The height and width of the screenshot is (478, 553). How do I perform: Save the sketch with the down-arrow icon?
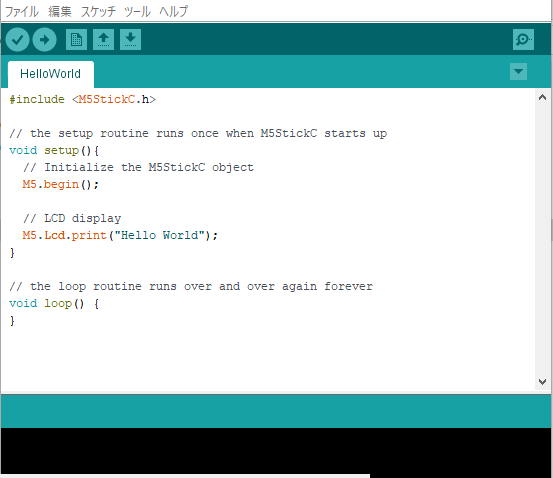tap(130, 40)
